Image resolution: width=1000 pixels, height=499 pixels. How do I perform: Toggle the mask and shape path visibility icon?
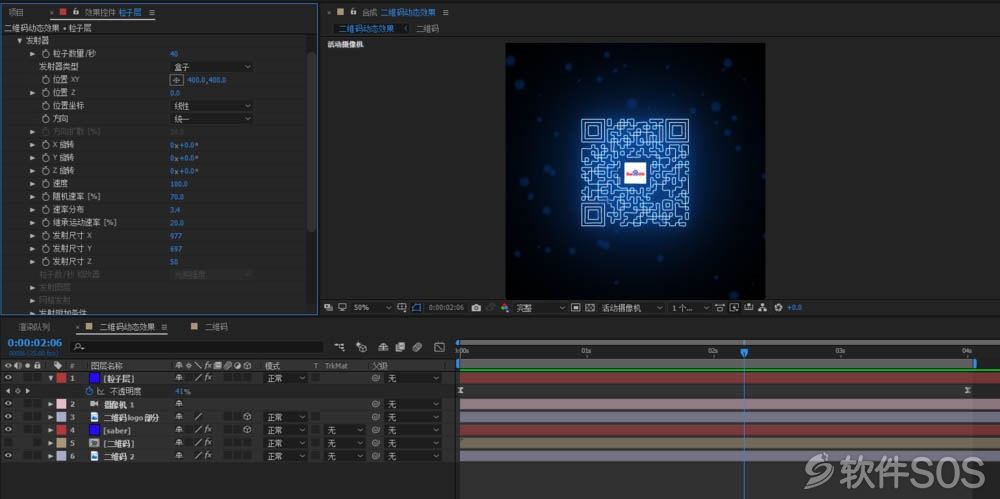point(416,308)
